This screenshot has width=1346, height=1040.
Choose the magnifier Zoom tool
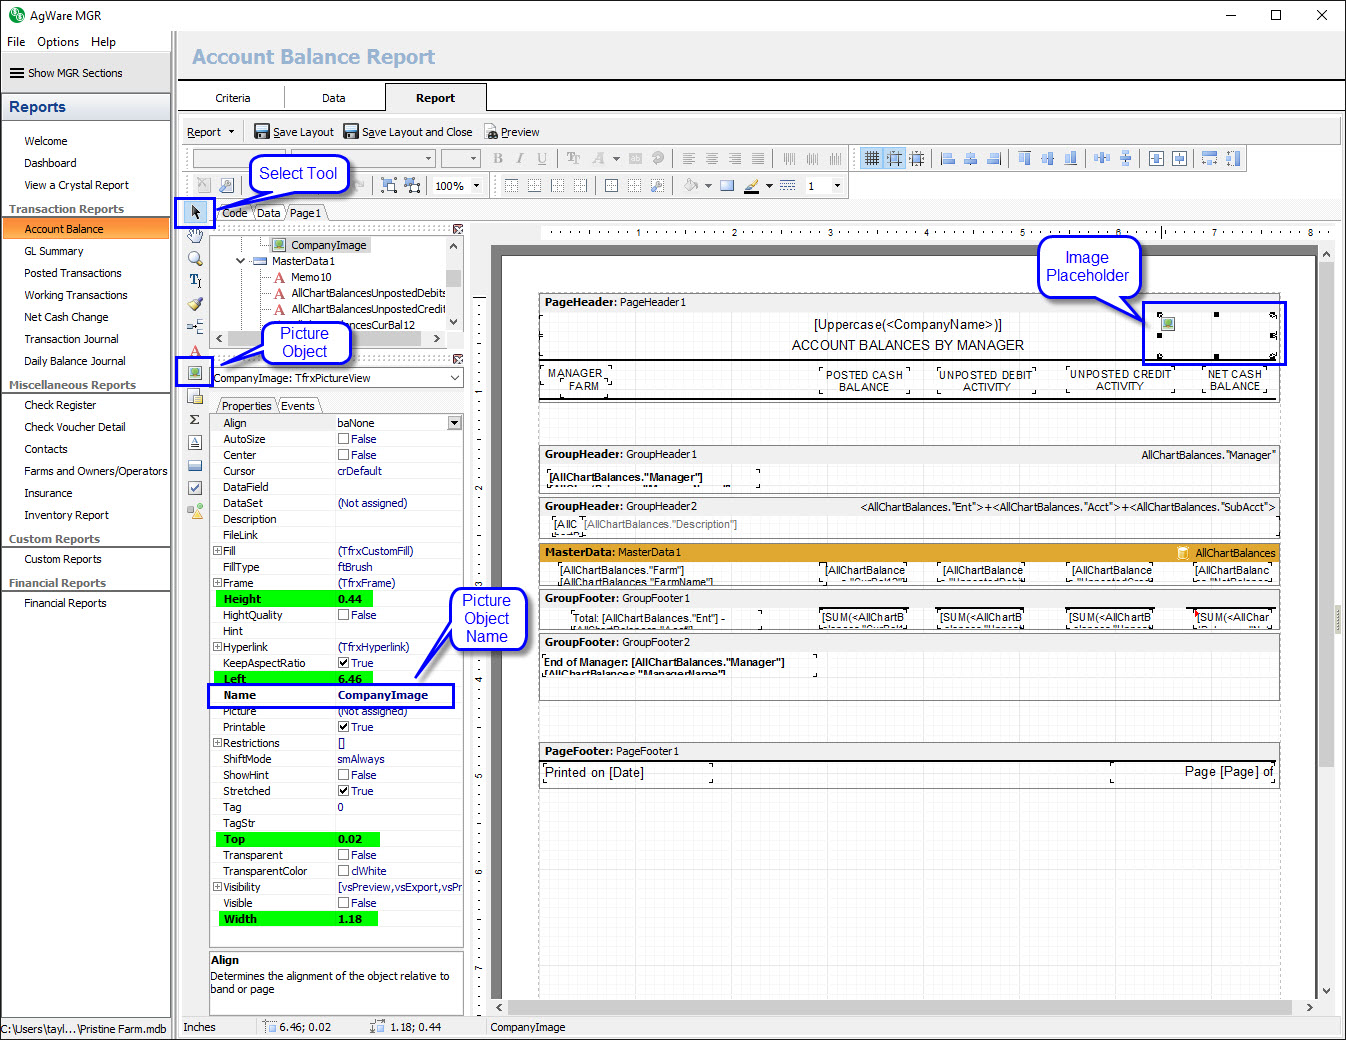[x=196, y=258]
